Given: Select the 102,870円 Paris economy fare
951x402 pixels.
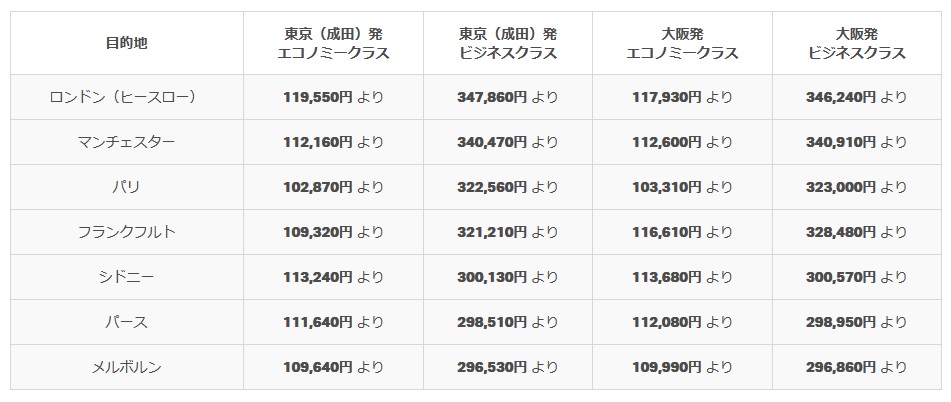Looking at the screenshot, I should coord(318,187).
